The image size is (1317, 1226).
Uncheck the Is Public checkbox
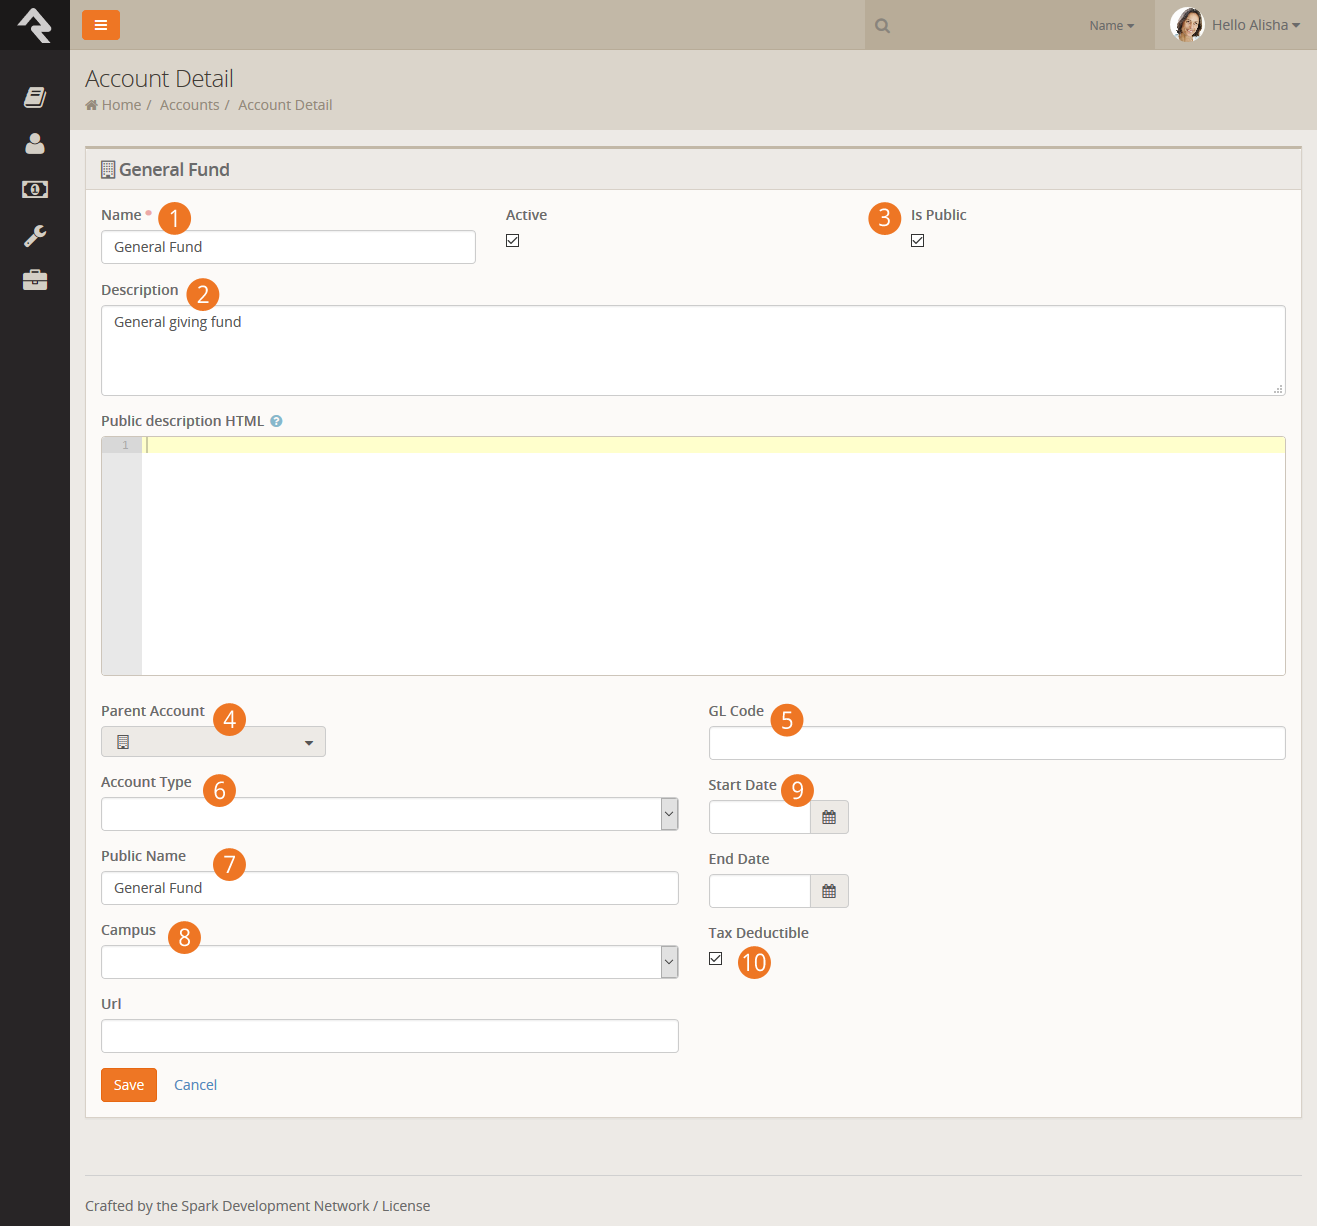(918, 241)
